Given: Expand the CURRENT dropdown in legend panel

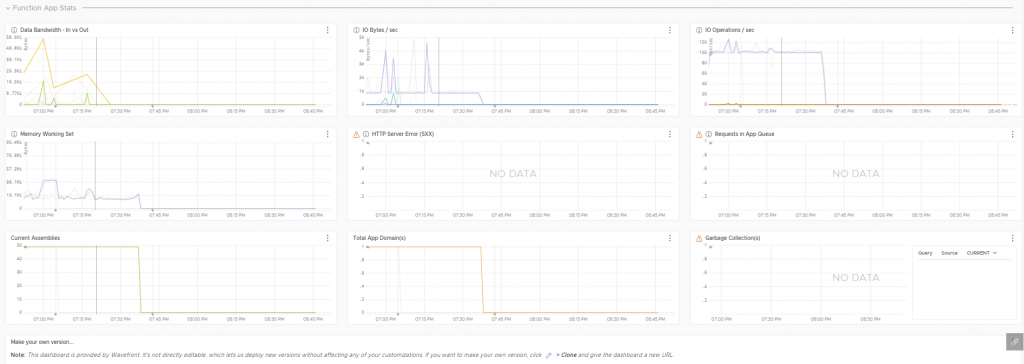Looking at the screenshot, I should pyautogui.click(x=982, y=252).
